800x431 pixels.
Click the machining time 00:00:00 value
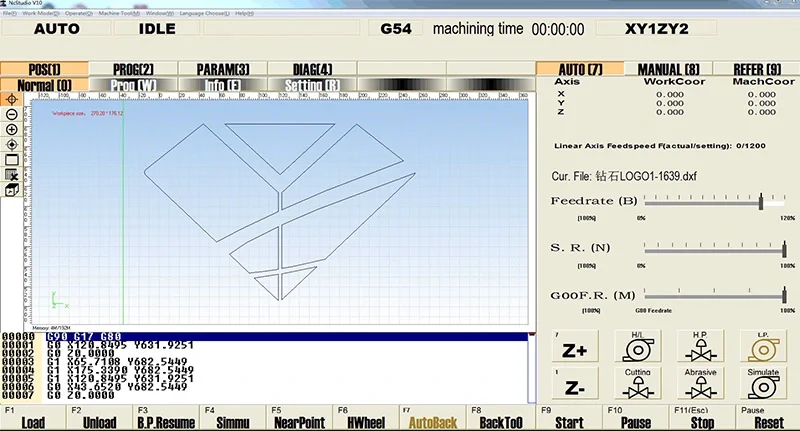tap(558, 29)
